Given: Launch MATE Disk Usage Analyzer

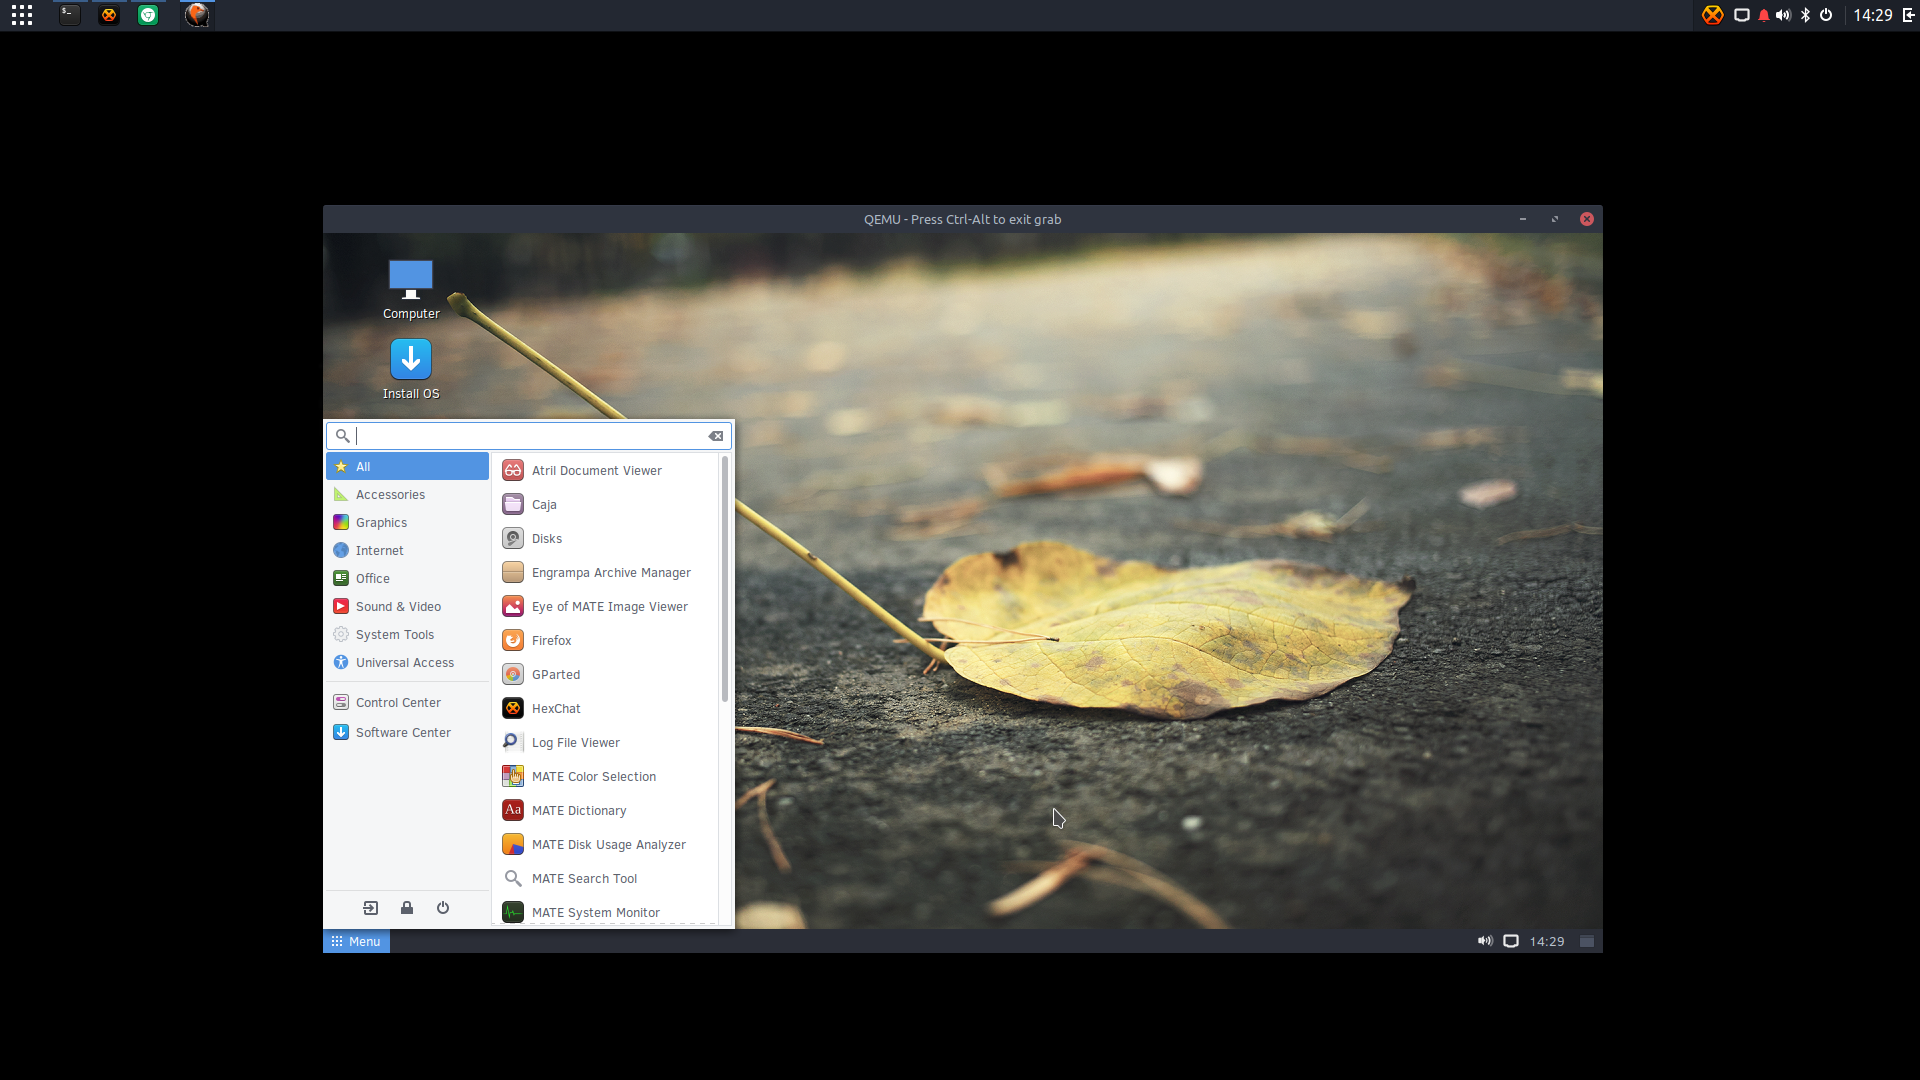Looking at the screenshot, I should (x=606, y=845).
